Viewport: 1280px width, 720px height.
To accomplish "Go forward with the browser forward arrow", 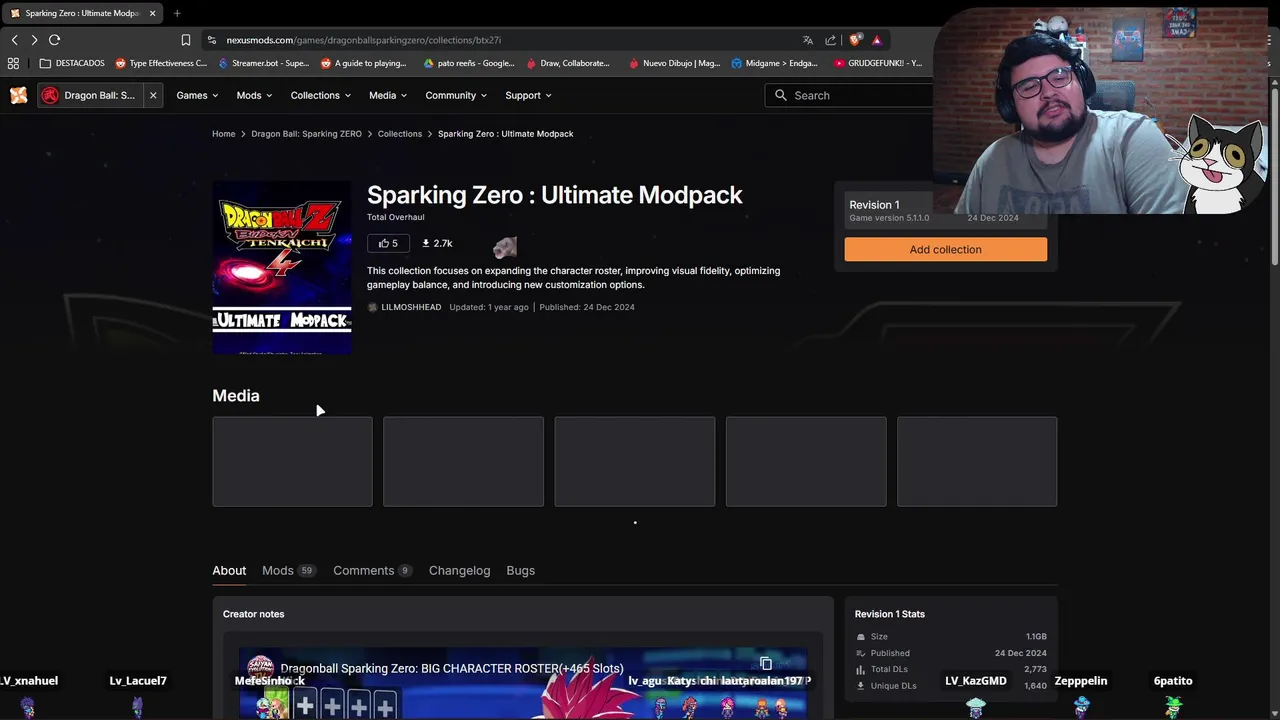I will (x=34, y=40).
